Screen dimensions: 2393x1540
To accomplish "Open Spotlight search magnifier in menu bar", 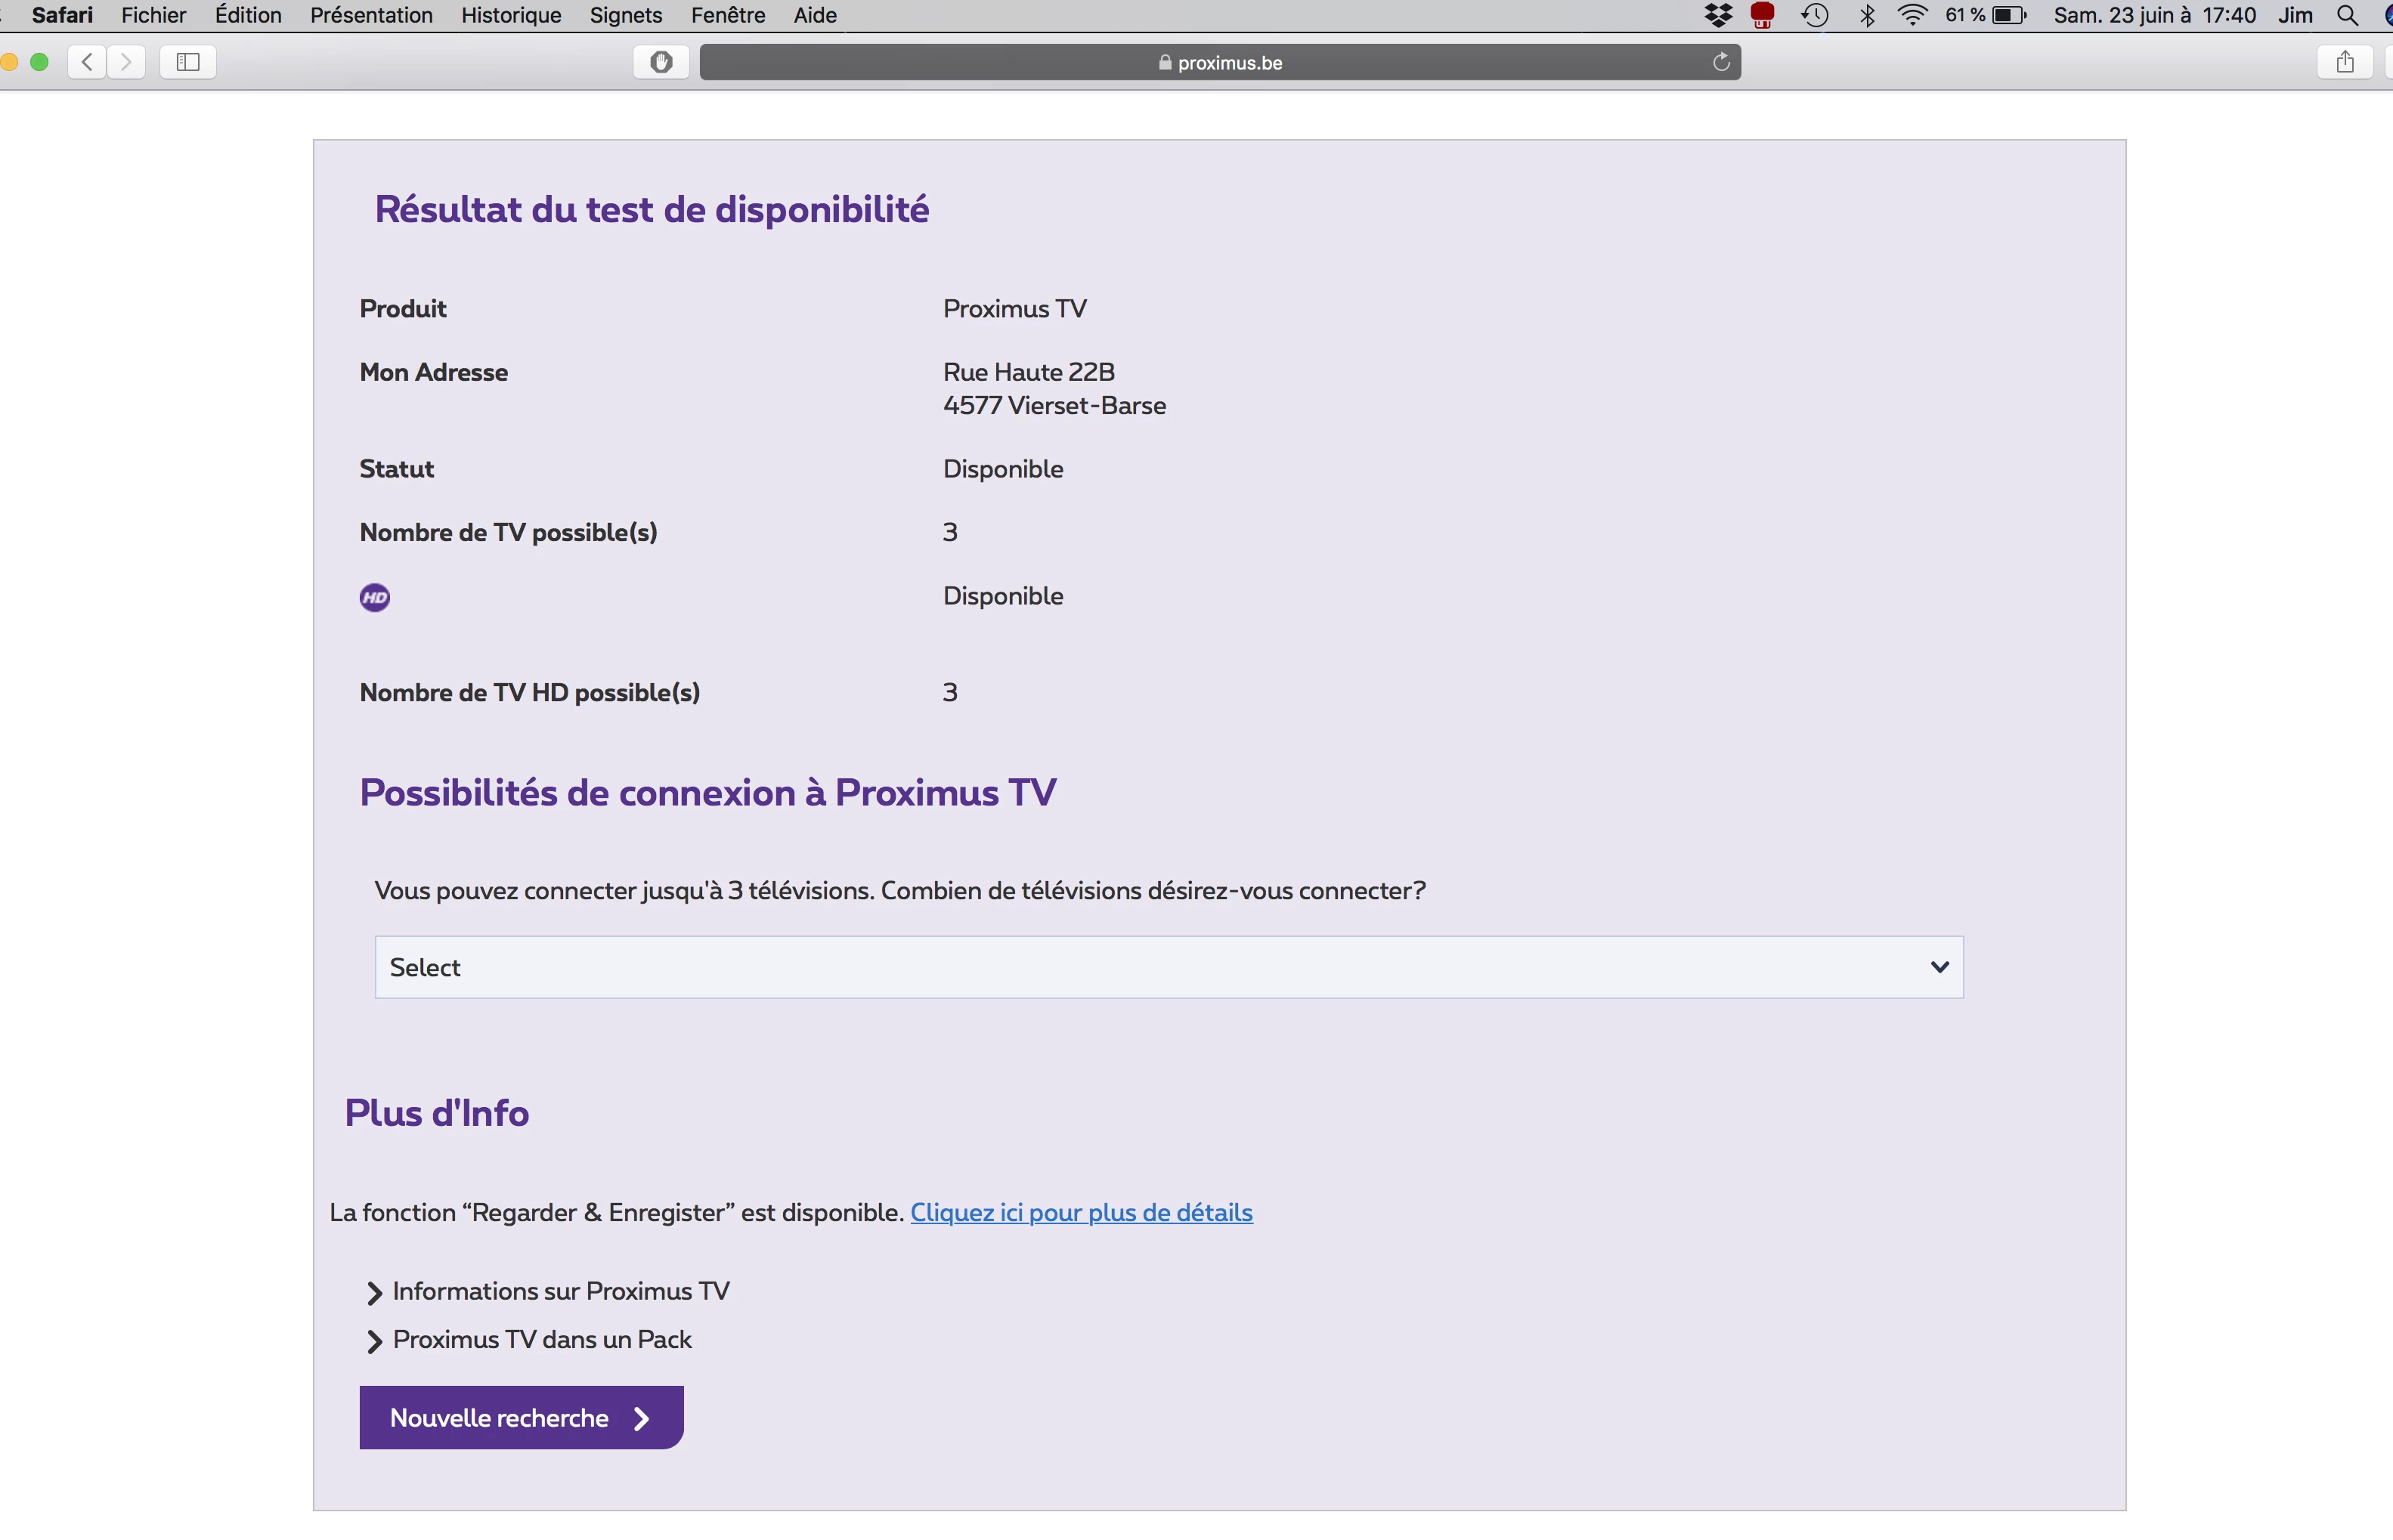I will tap(2347, 15).
